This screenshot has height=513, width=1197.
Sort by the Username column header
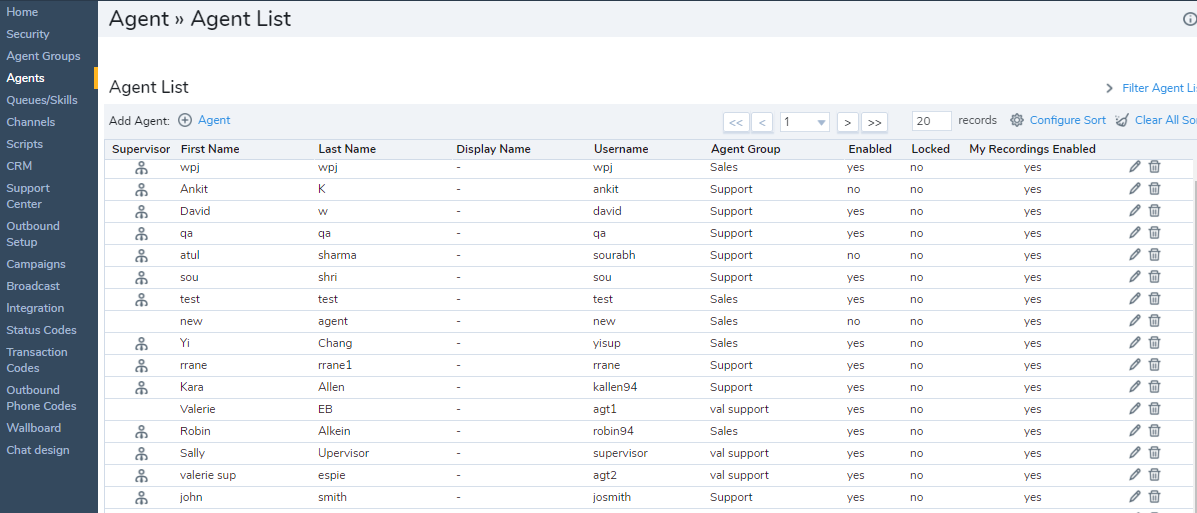pos(621,150)
